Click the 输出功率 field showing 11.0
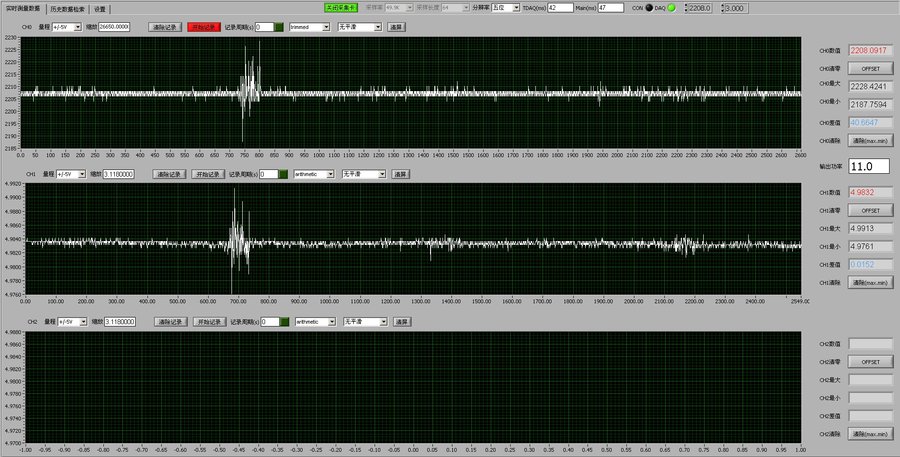 coord(869,166)
